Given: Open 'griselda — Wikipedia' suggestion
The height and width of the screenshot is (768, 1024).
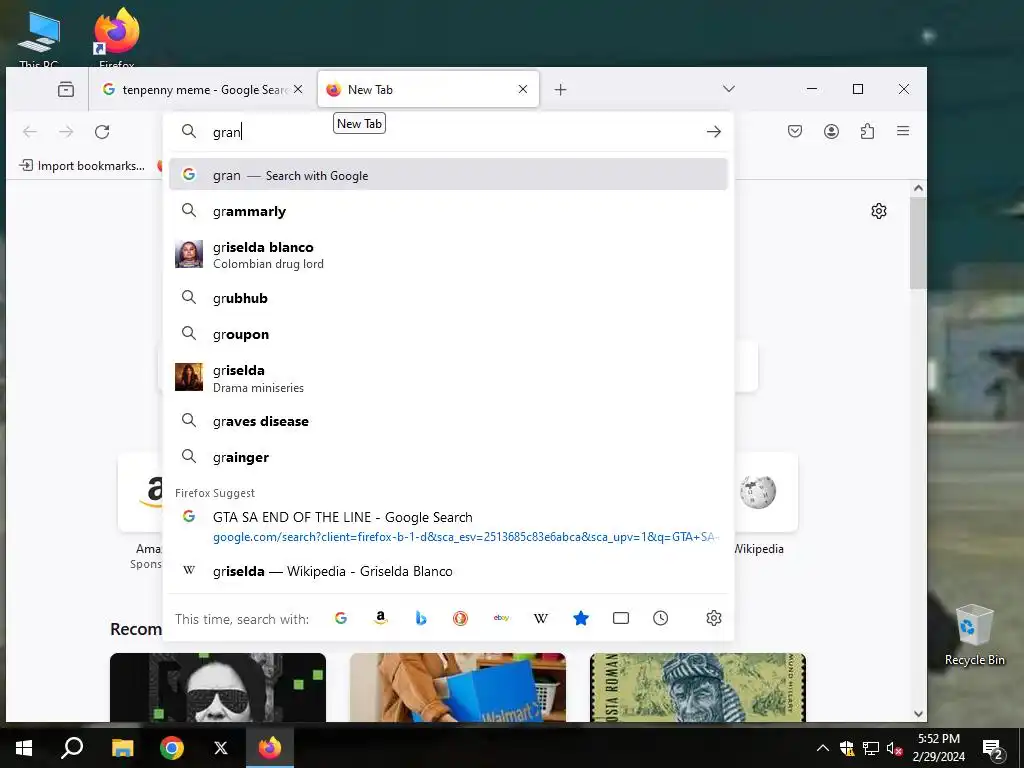Looking at the screenshot, I should click(448, 571).
